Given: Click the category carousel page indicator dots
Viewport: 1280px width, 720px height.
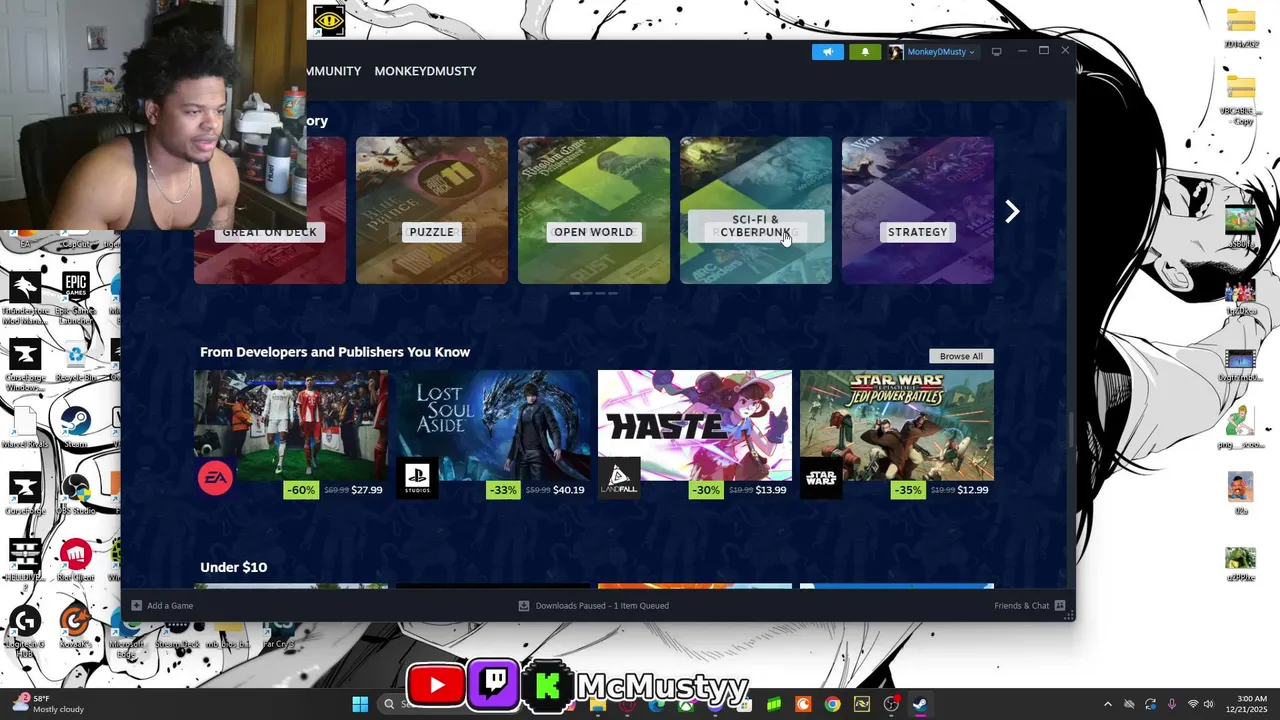Looking at the screenshot, I should [594, 293].
